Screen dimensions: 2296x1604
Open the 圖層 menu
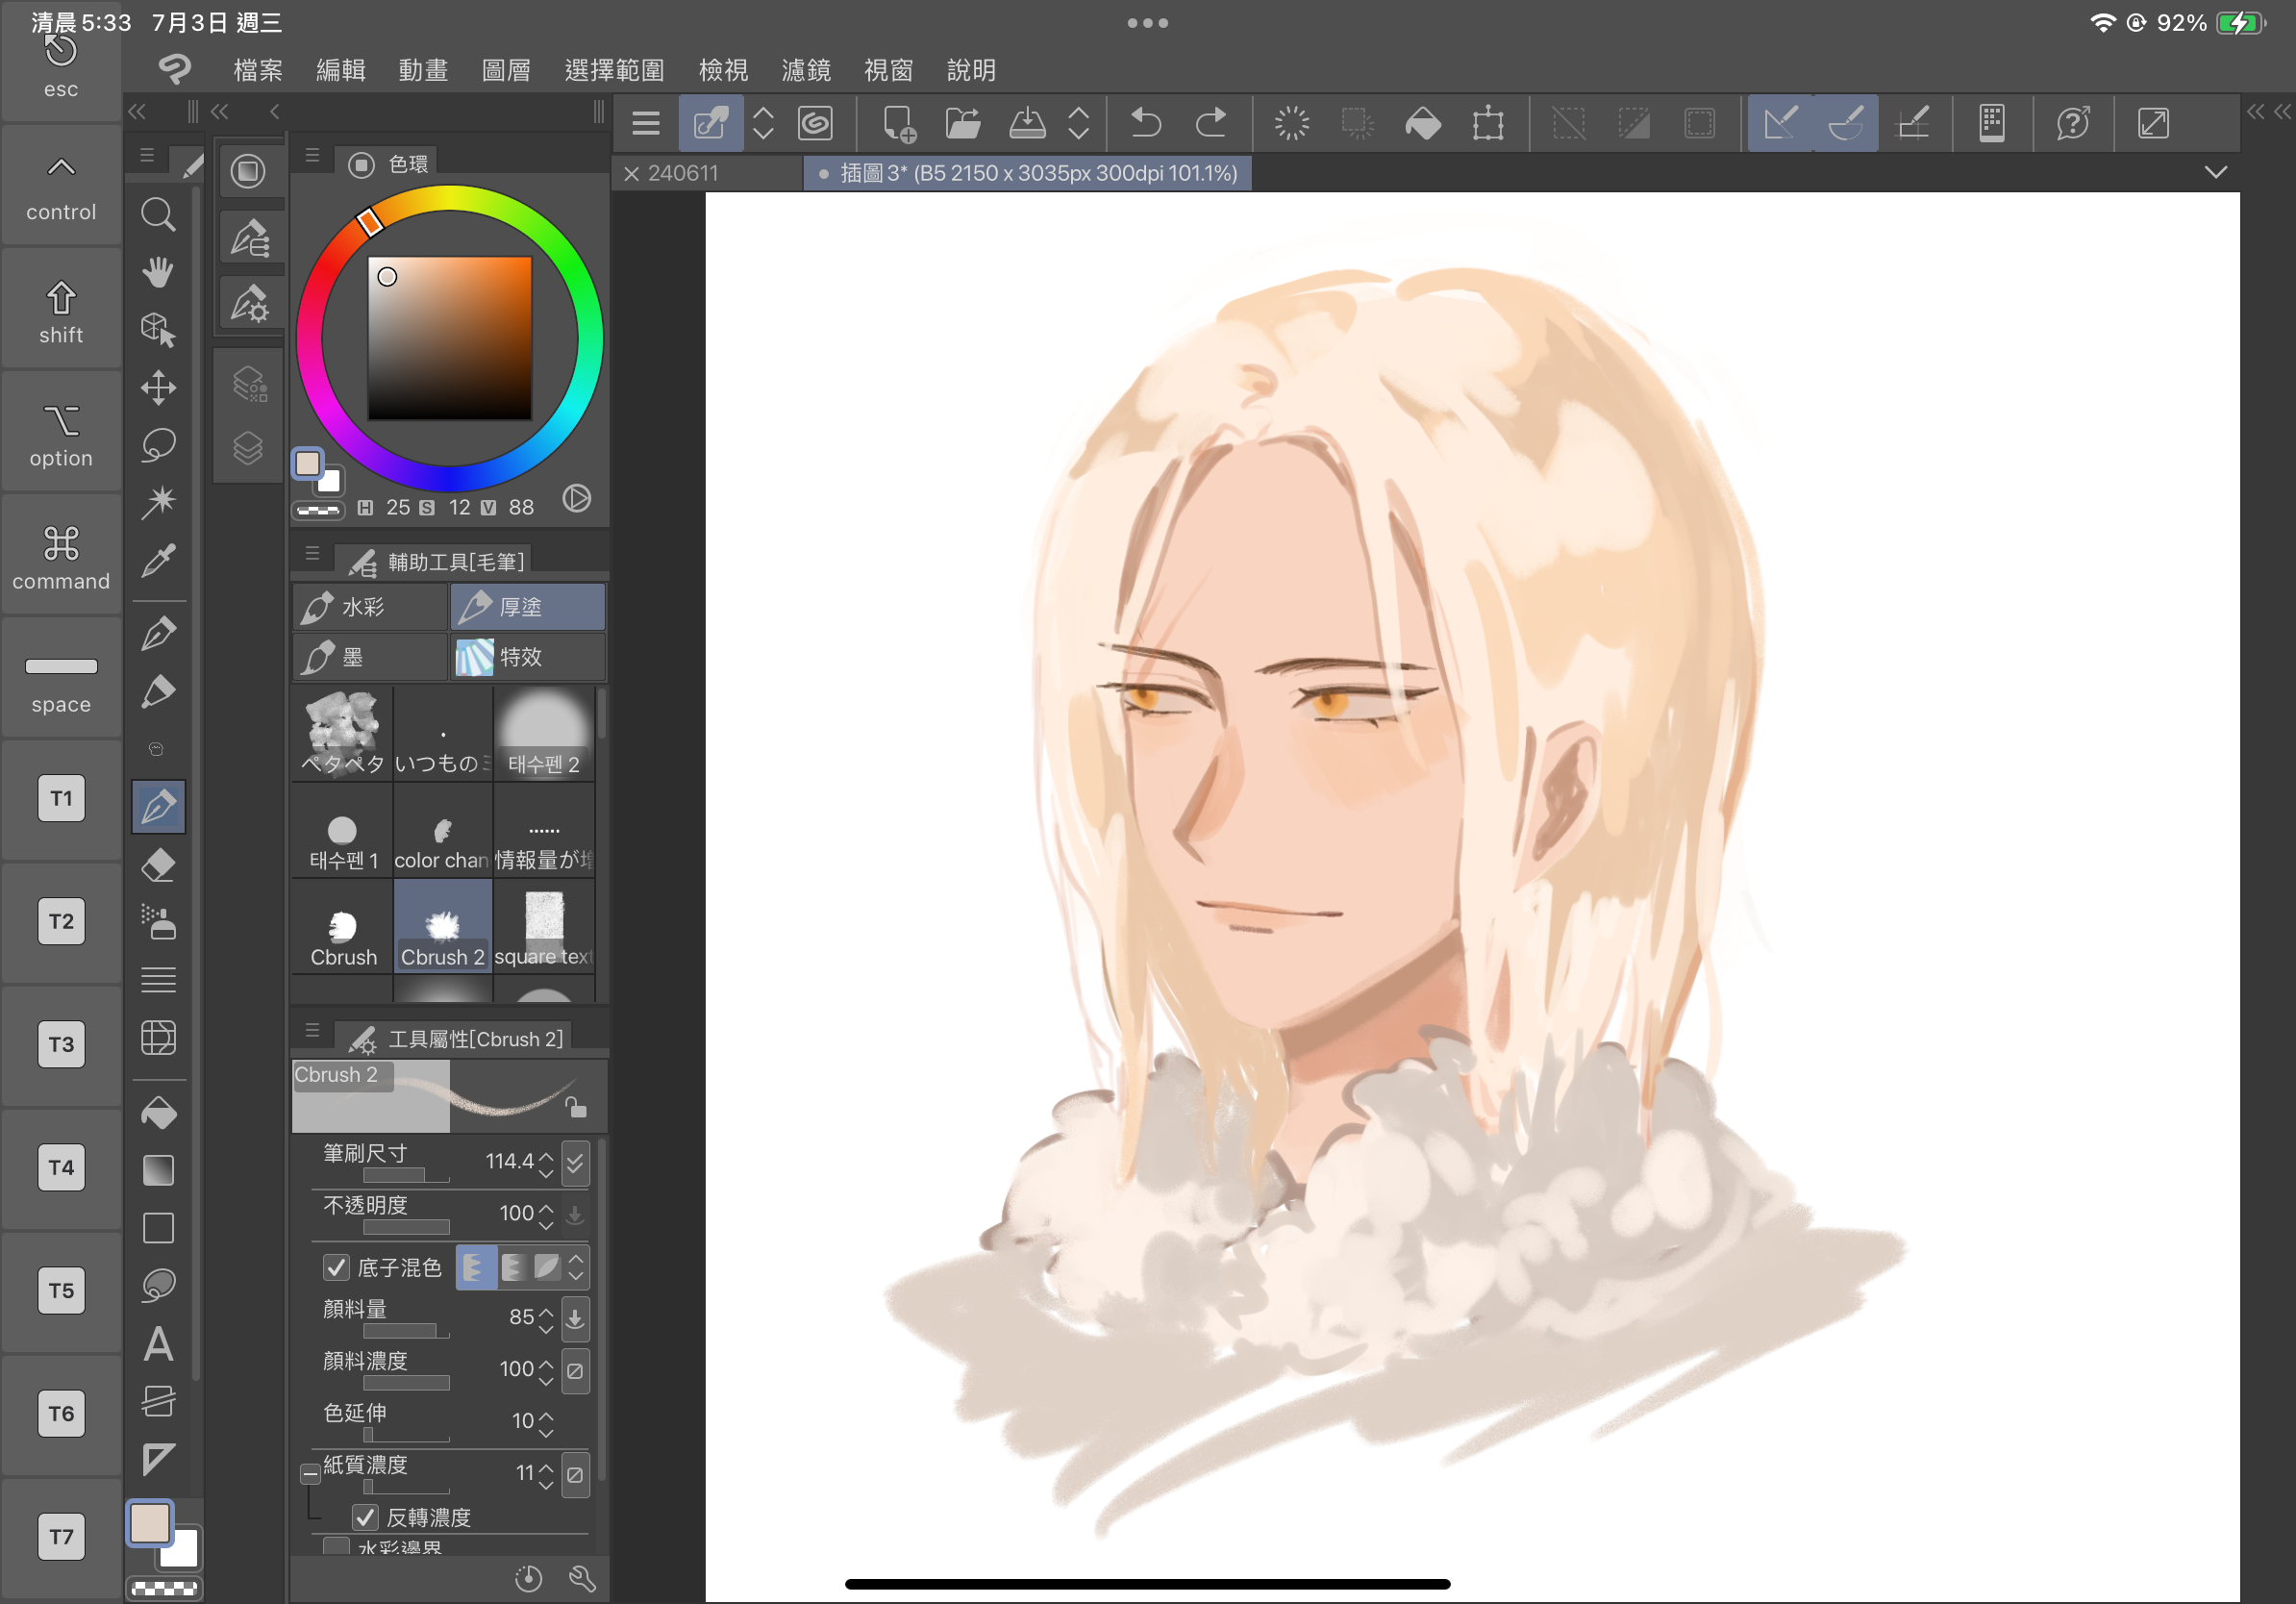tap(506, 70)
